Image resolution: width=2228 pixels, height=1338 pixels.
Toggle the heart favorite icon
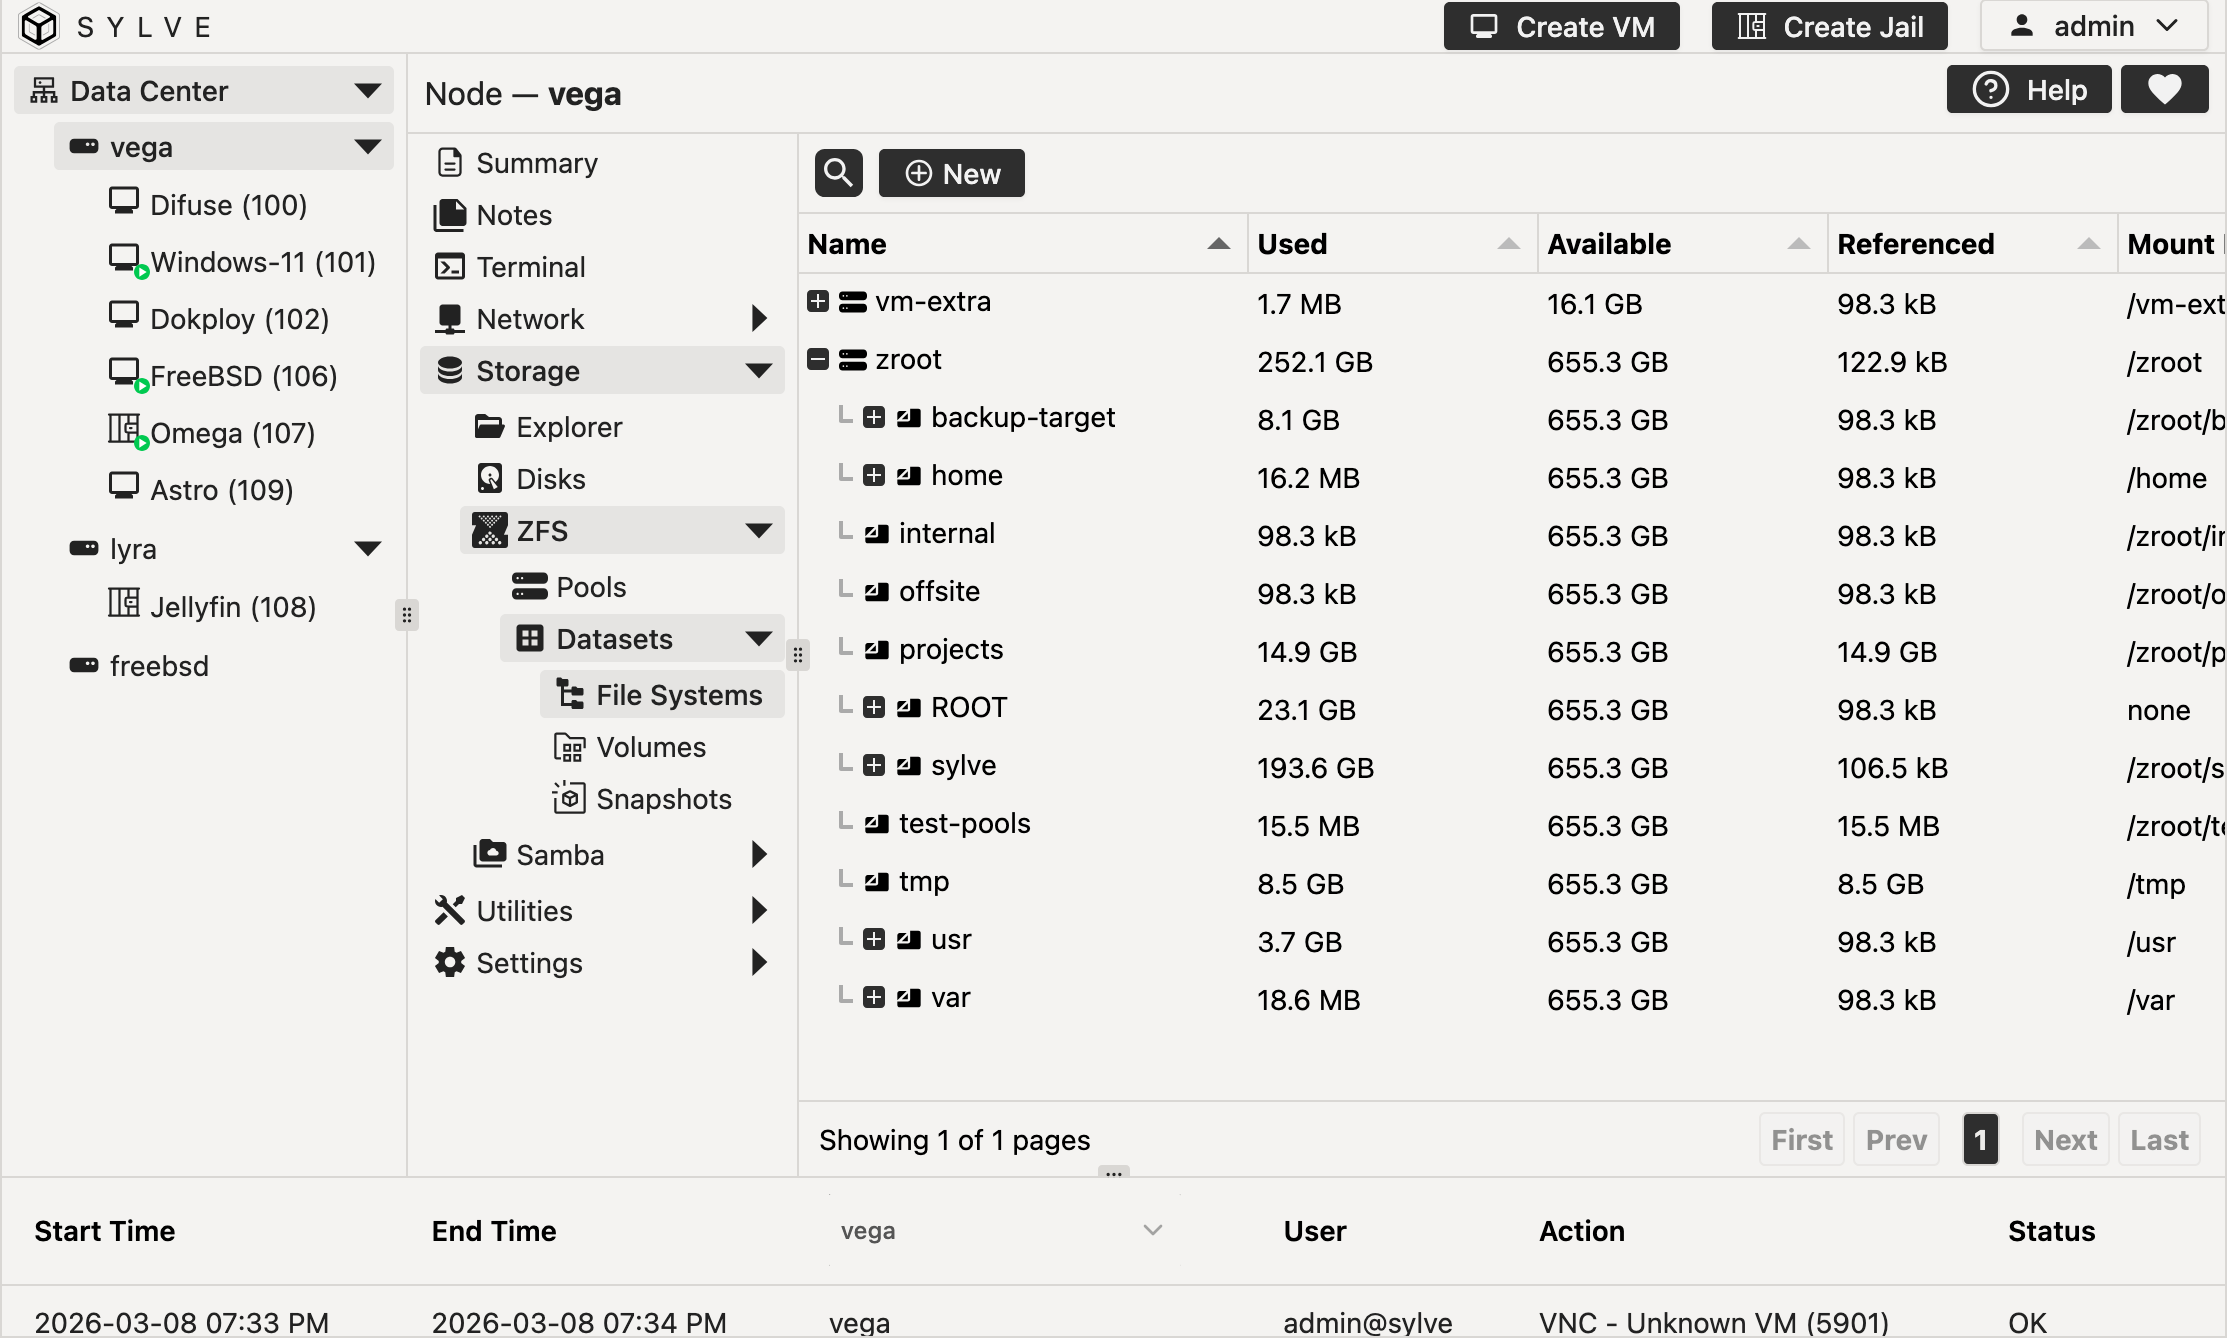point(2164,89)
